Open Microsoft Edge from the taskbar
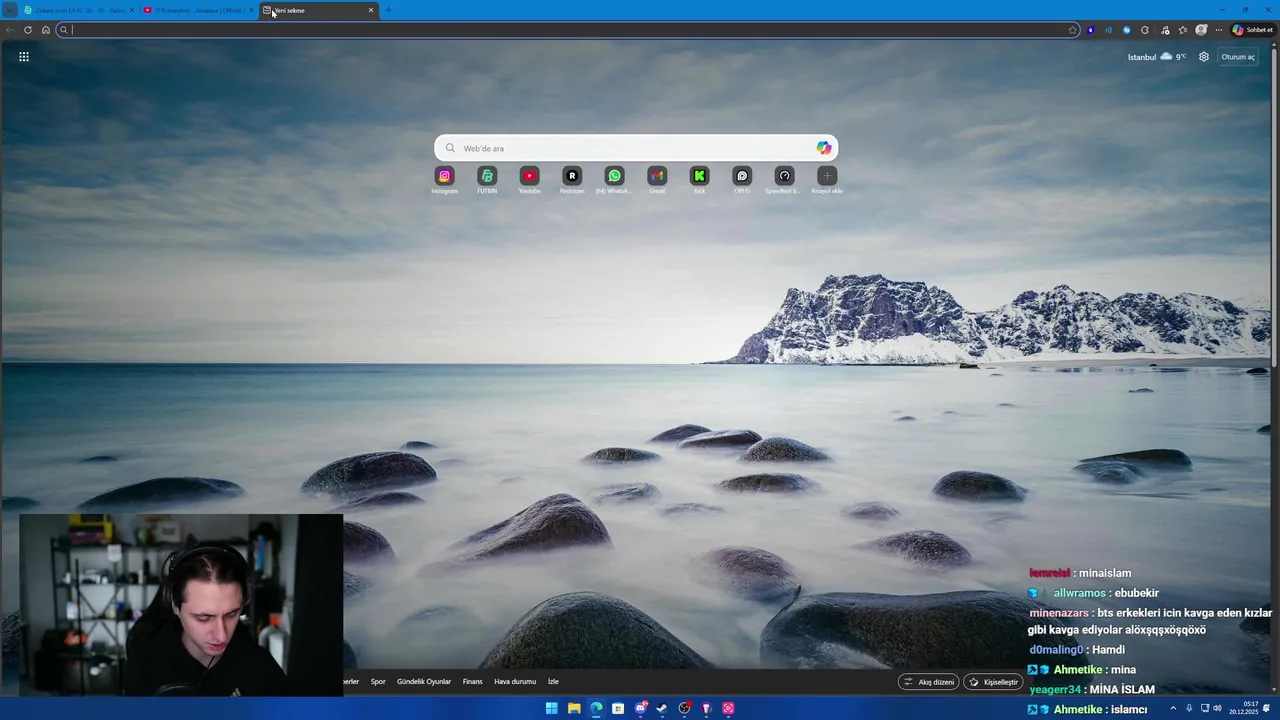 tap(596, 708)
